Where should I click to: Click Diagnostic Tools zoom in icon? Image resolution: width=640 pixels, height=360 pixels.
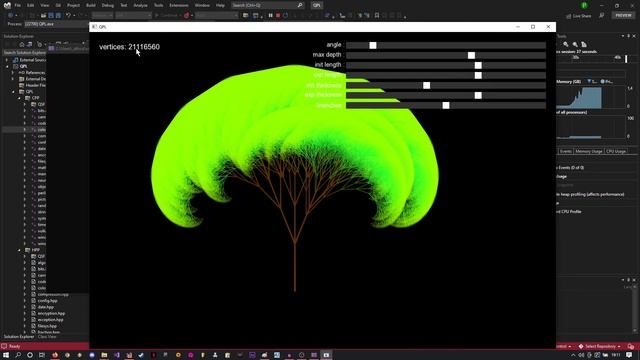click(566, 44)
